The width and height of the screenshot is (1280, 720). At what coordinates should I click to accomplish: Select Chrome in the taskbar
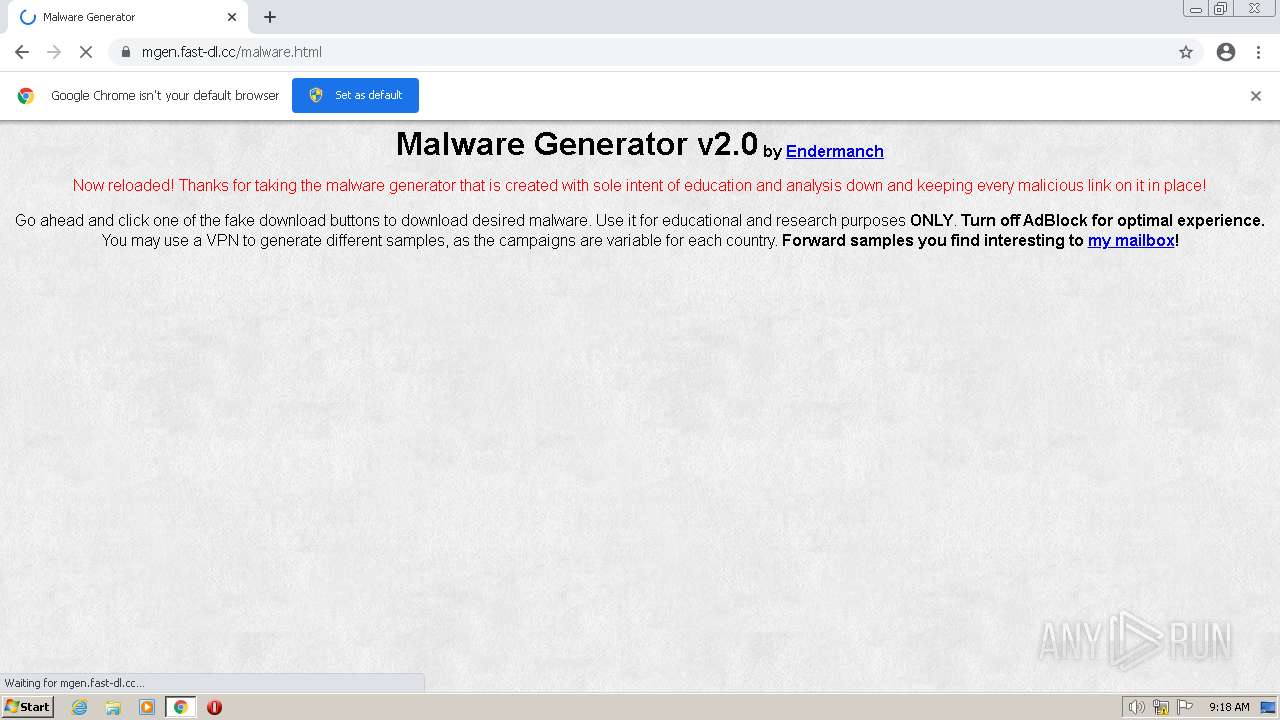180,707
